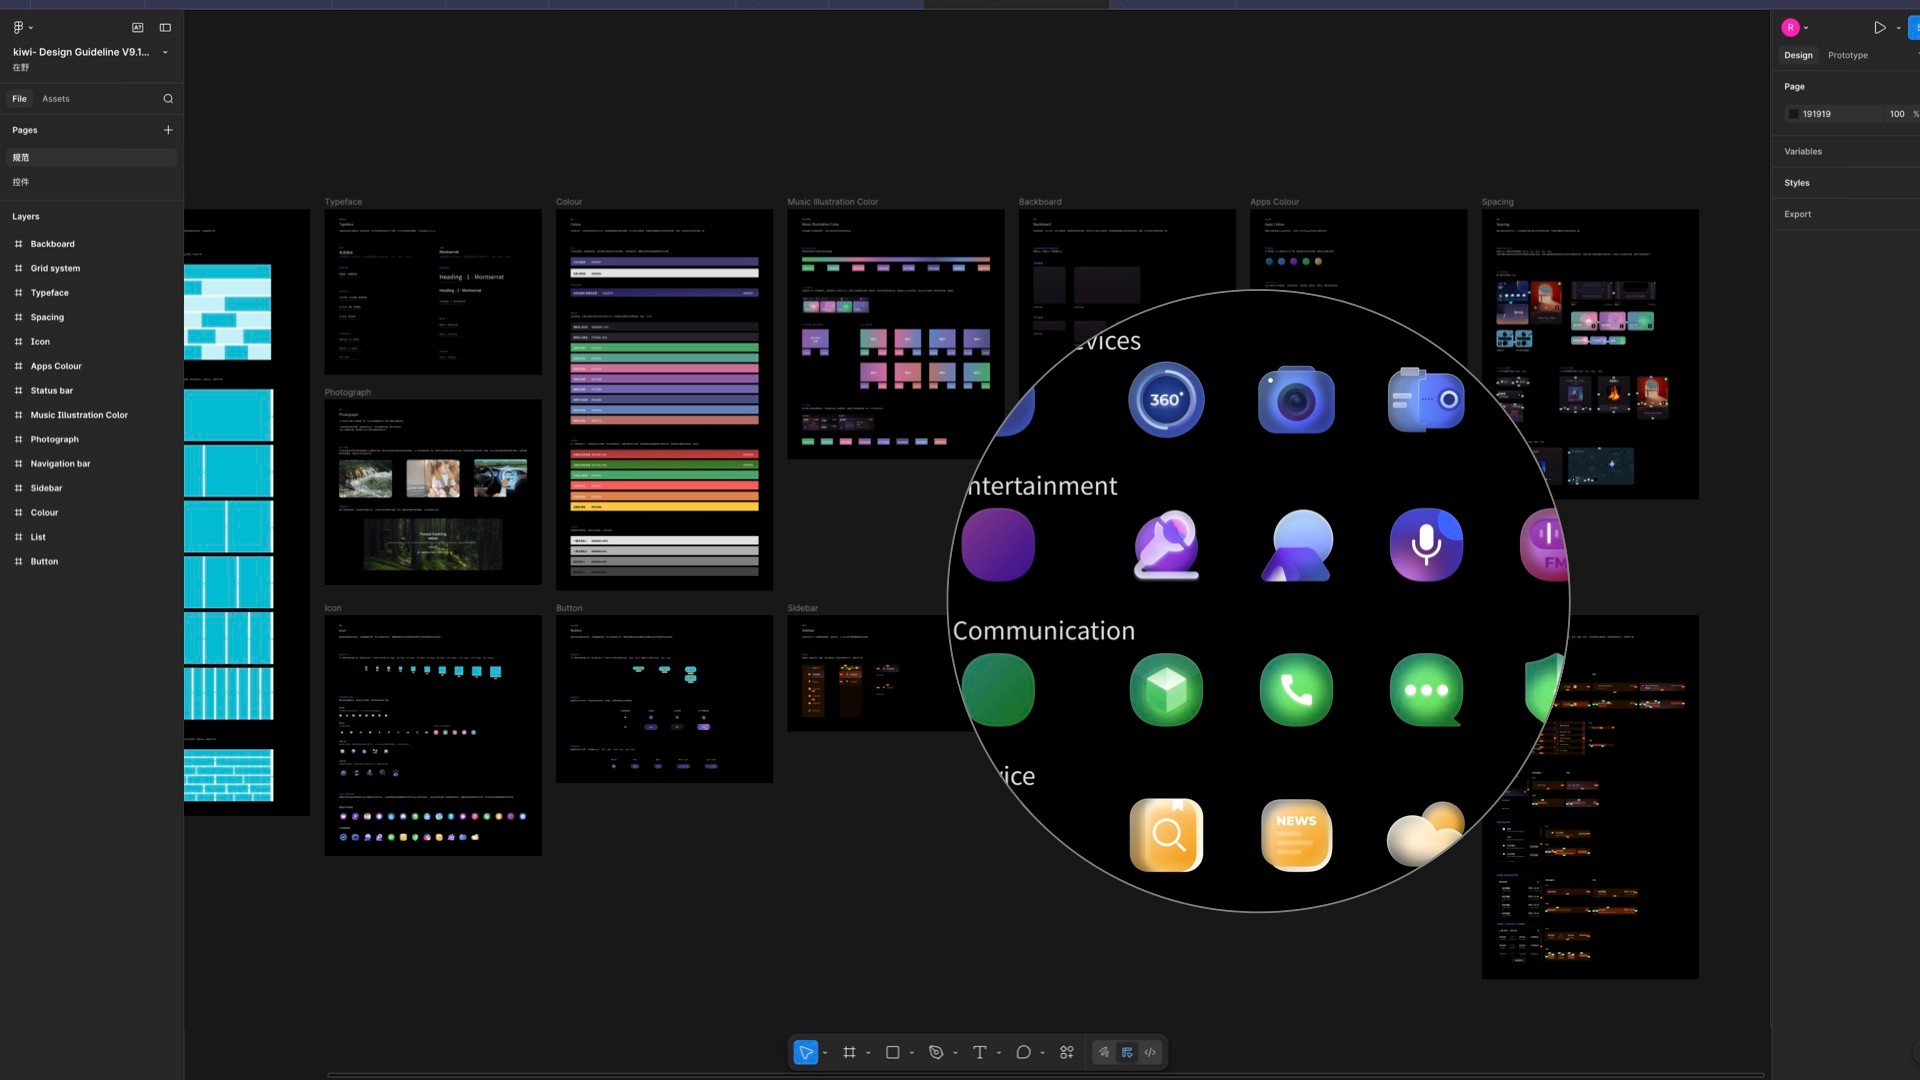Toggle the sidebar panel layout icon
Screen dimensions: 1920x1080
[165, 27]
